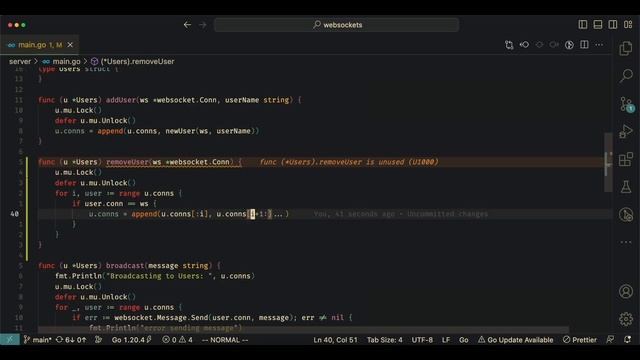Select the Go language mode in the status bar
640x360 pixels.
click(x=464, y=340)
